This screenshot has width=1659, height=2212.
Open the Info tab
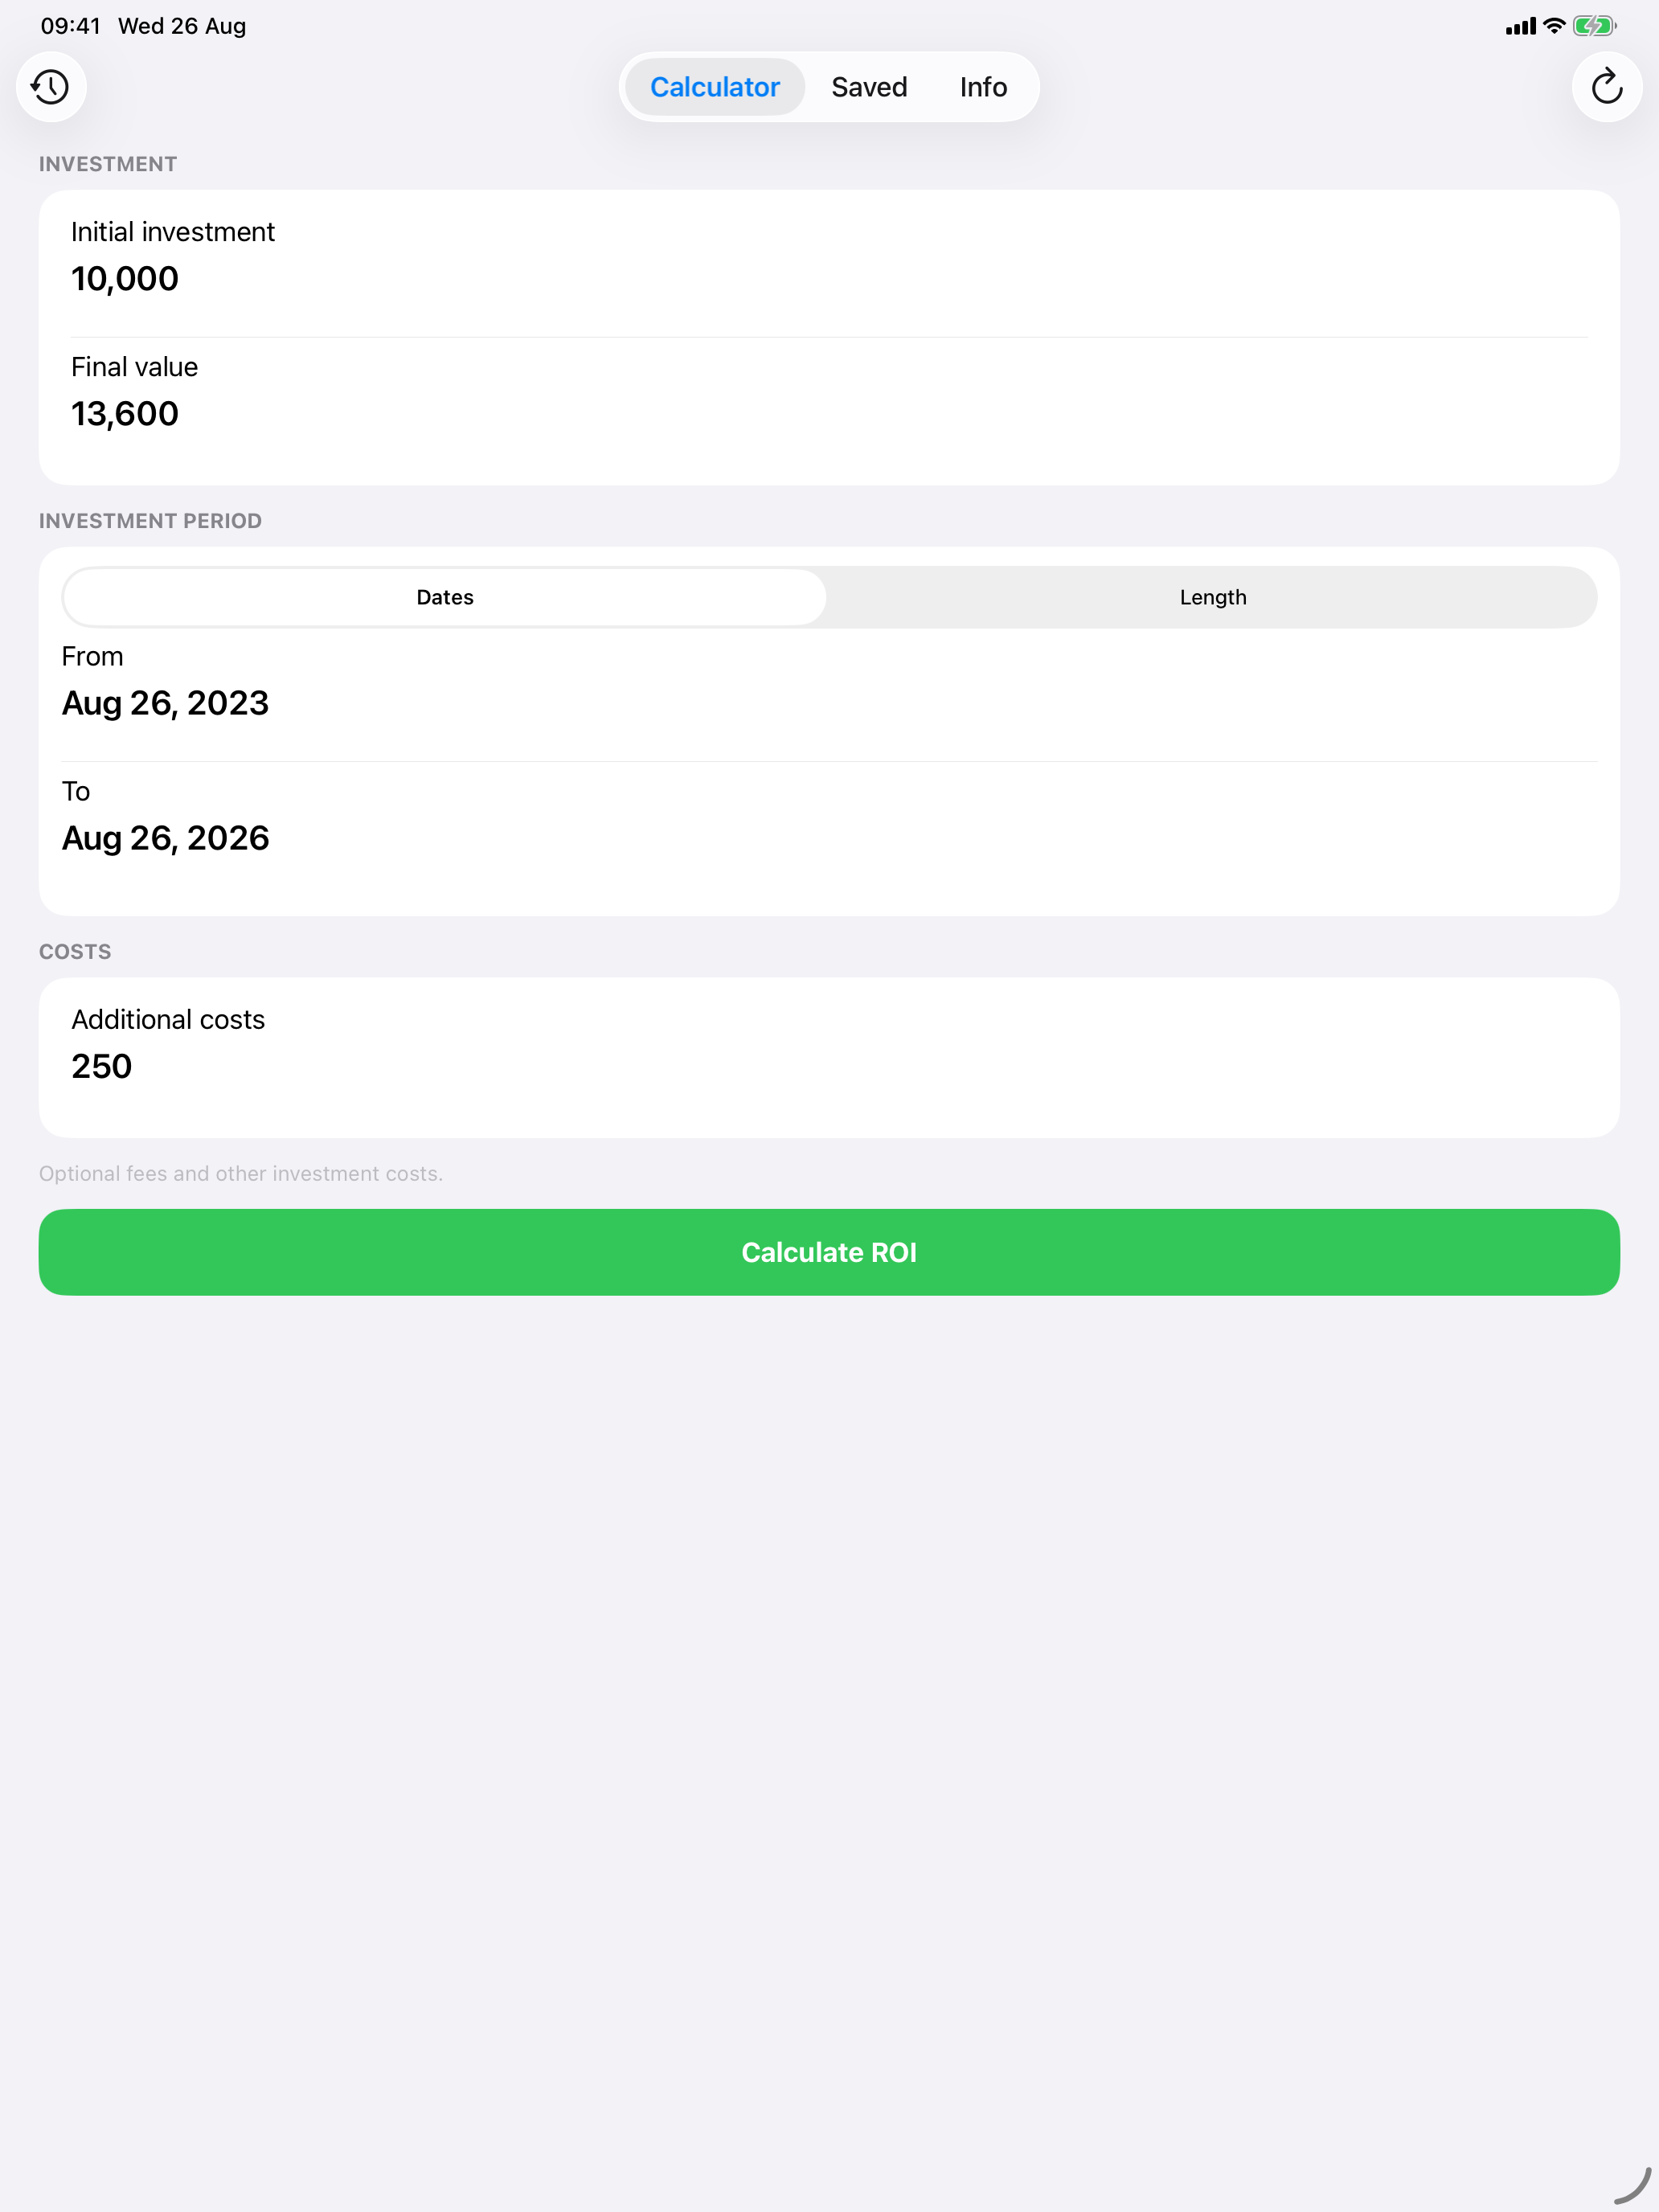click(x=983, y=87)
